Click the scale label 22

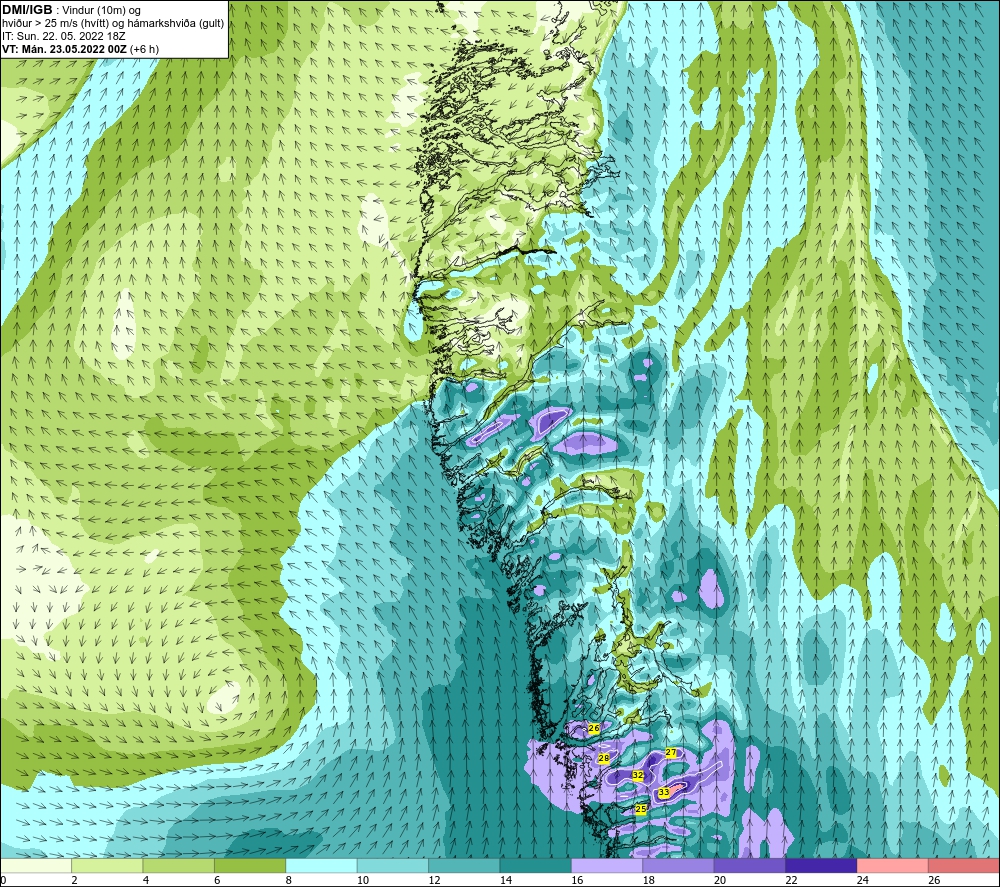(791, 881)
